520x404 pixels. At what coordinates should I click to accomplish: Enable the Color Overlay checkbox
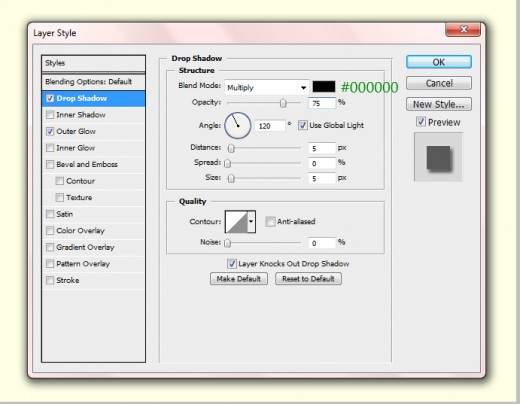[50, 230]
